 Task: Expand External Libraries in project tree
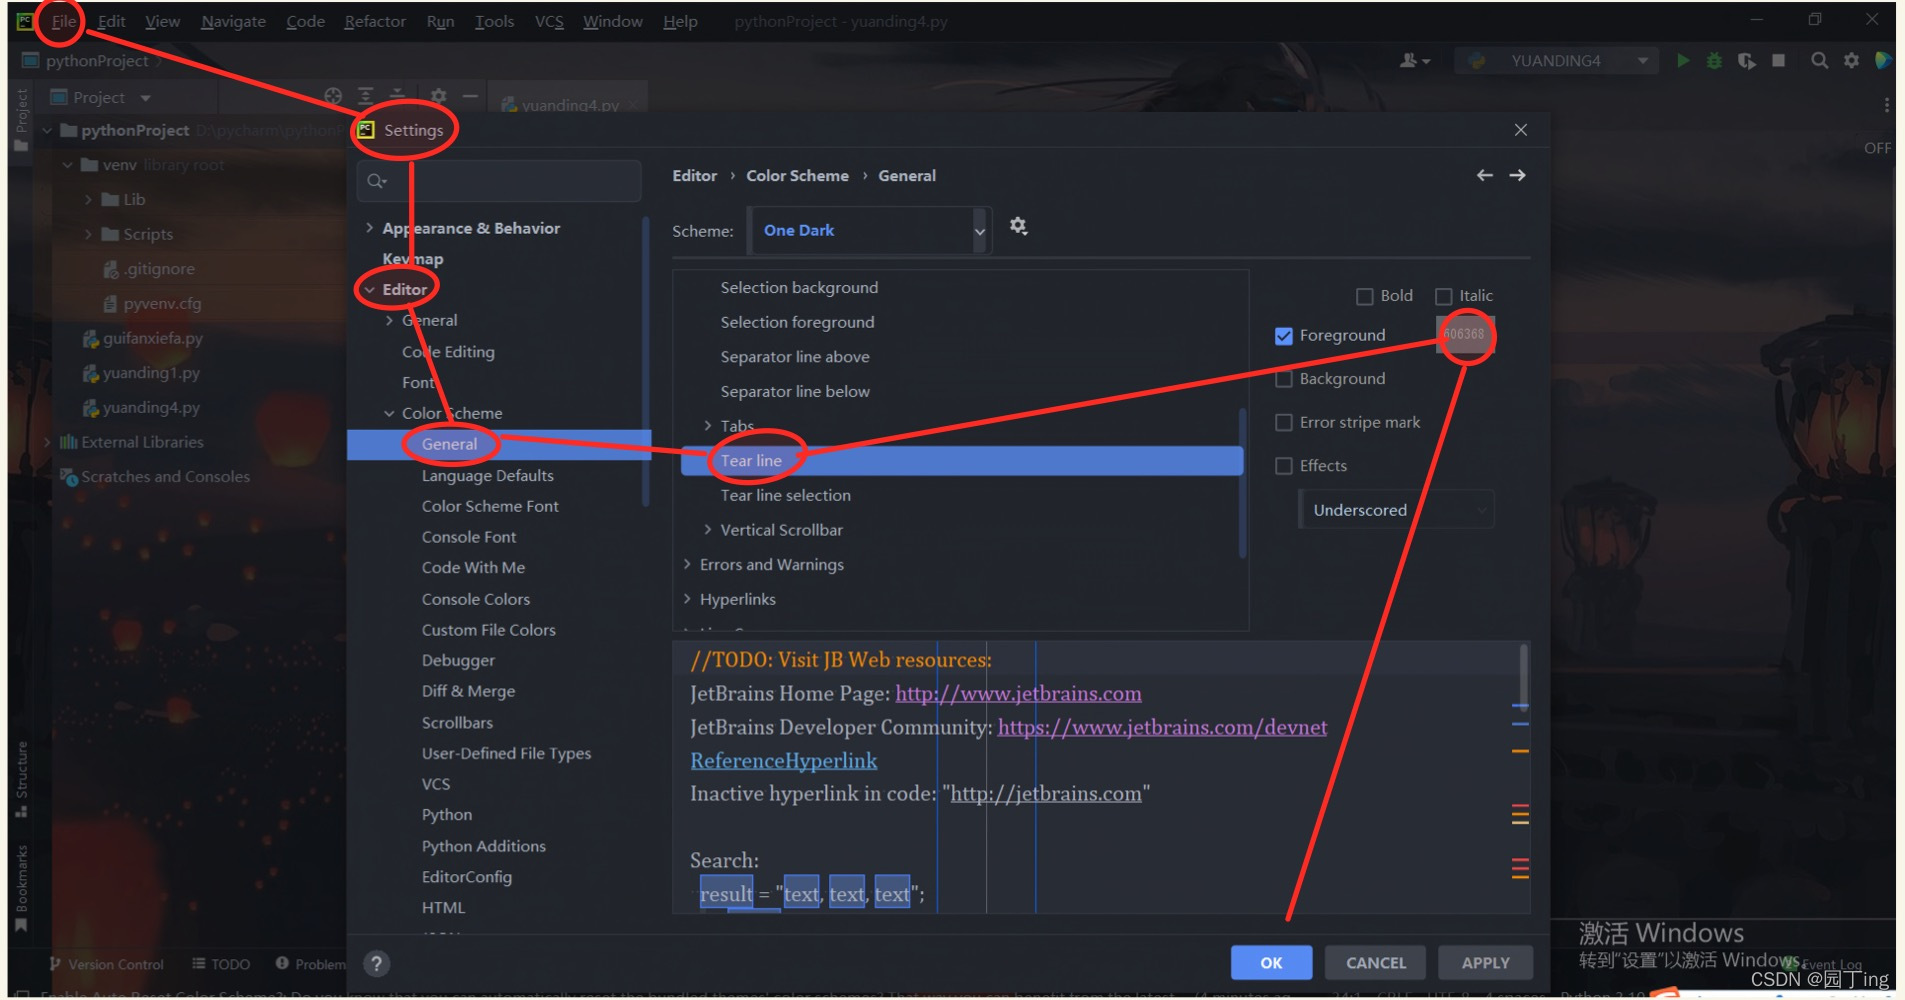[x=47, y=442]
